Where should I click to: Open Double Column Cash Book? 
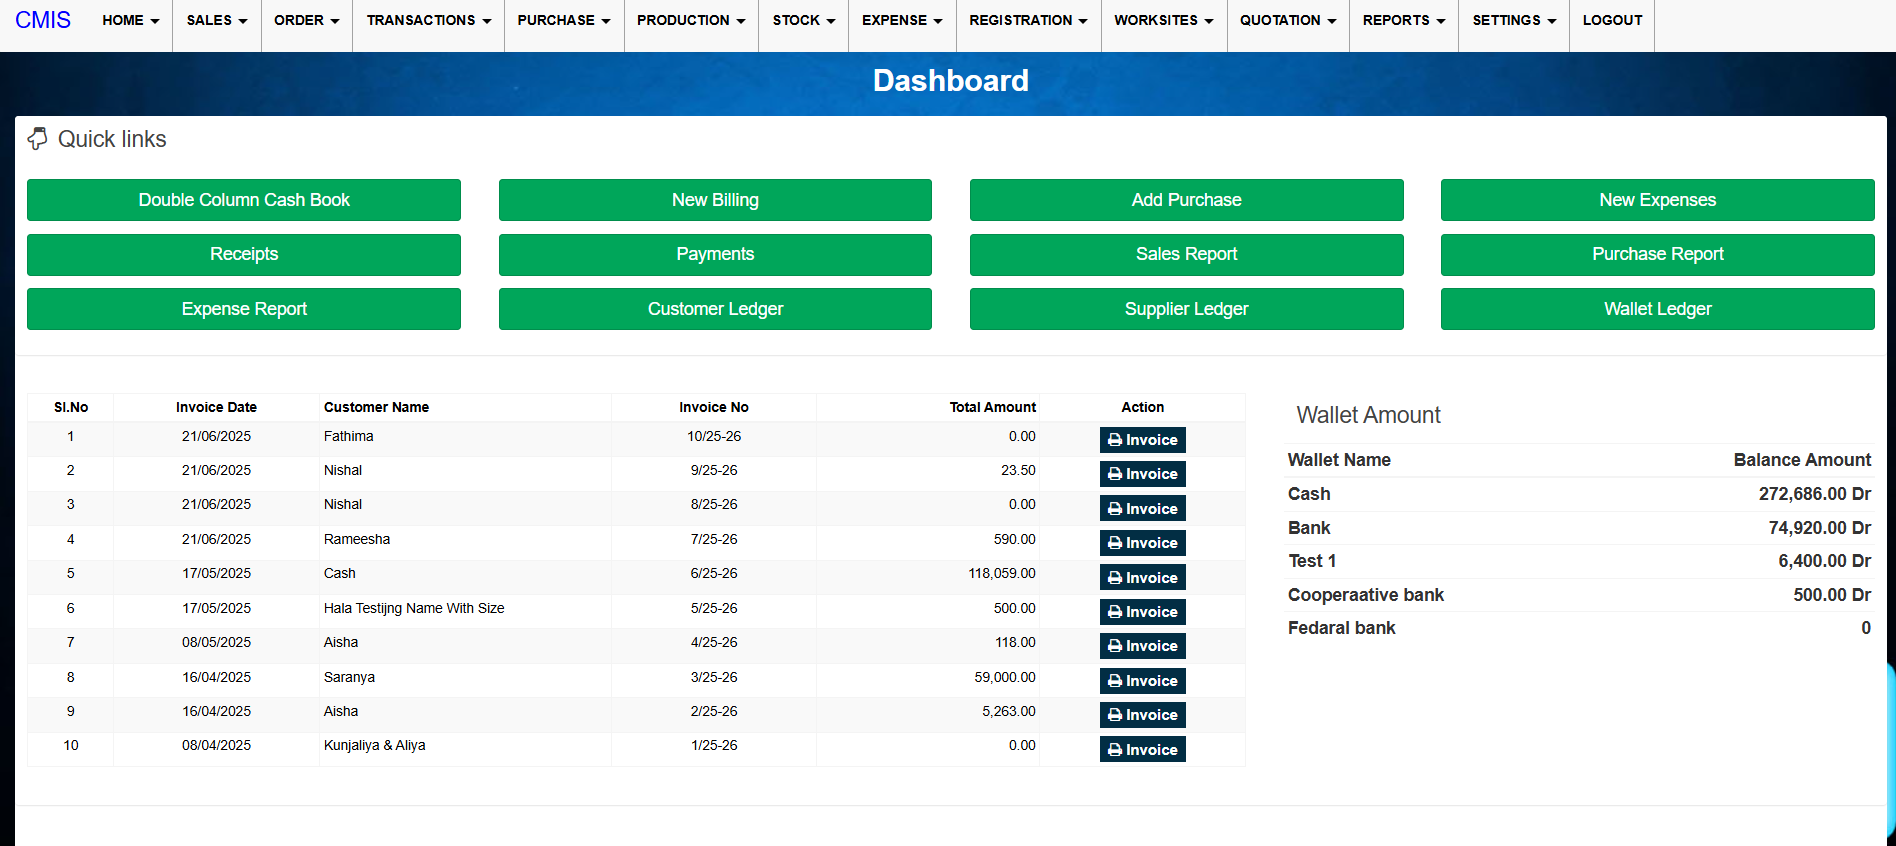click(x=244, y=200)
